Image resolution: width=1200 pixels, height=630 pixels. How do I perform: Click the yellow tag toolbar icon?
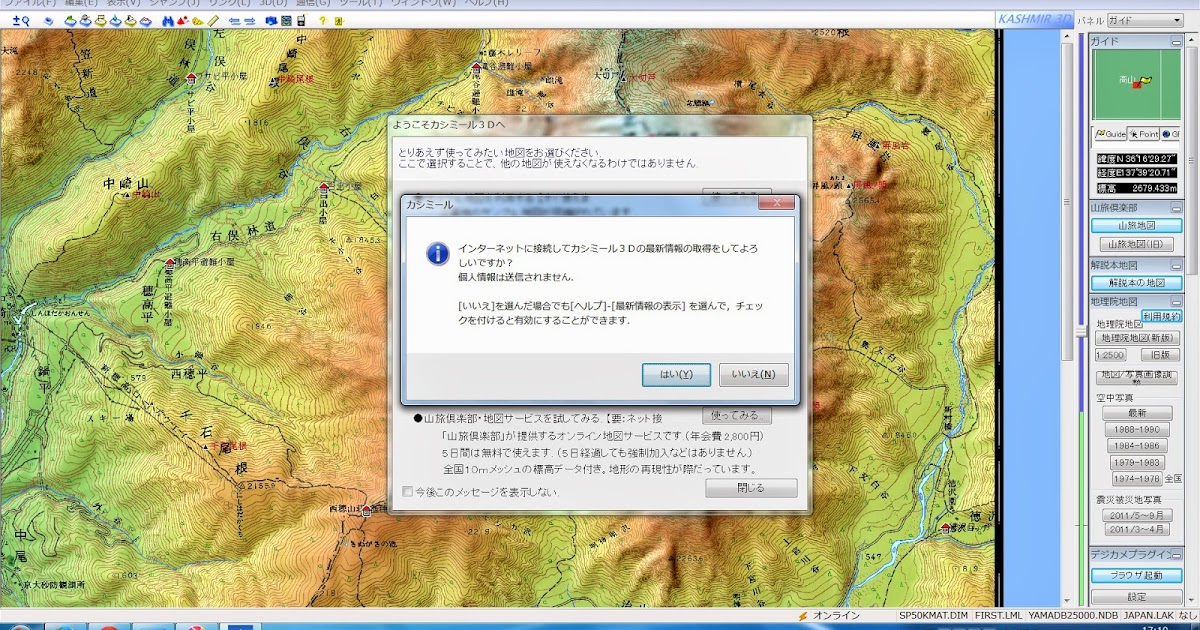198,21
